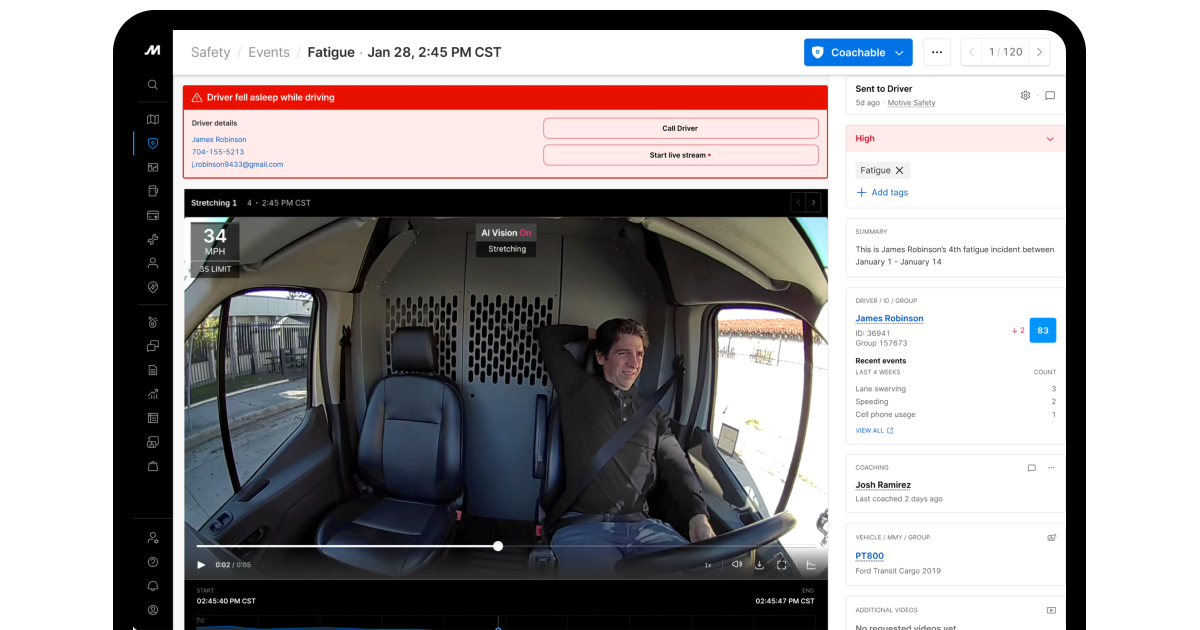
Task: Mute the video volume
Action: coord(737,565)
